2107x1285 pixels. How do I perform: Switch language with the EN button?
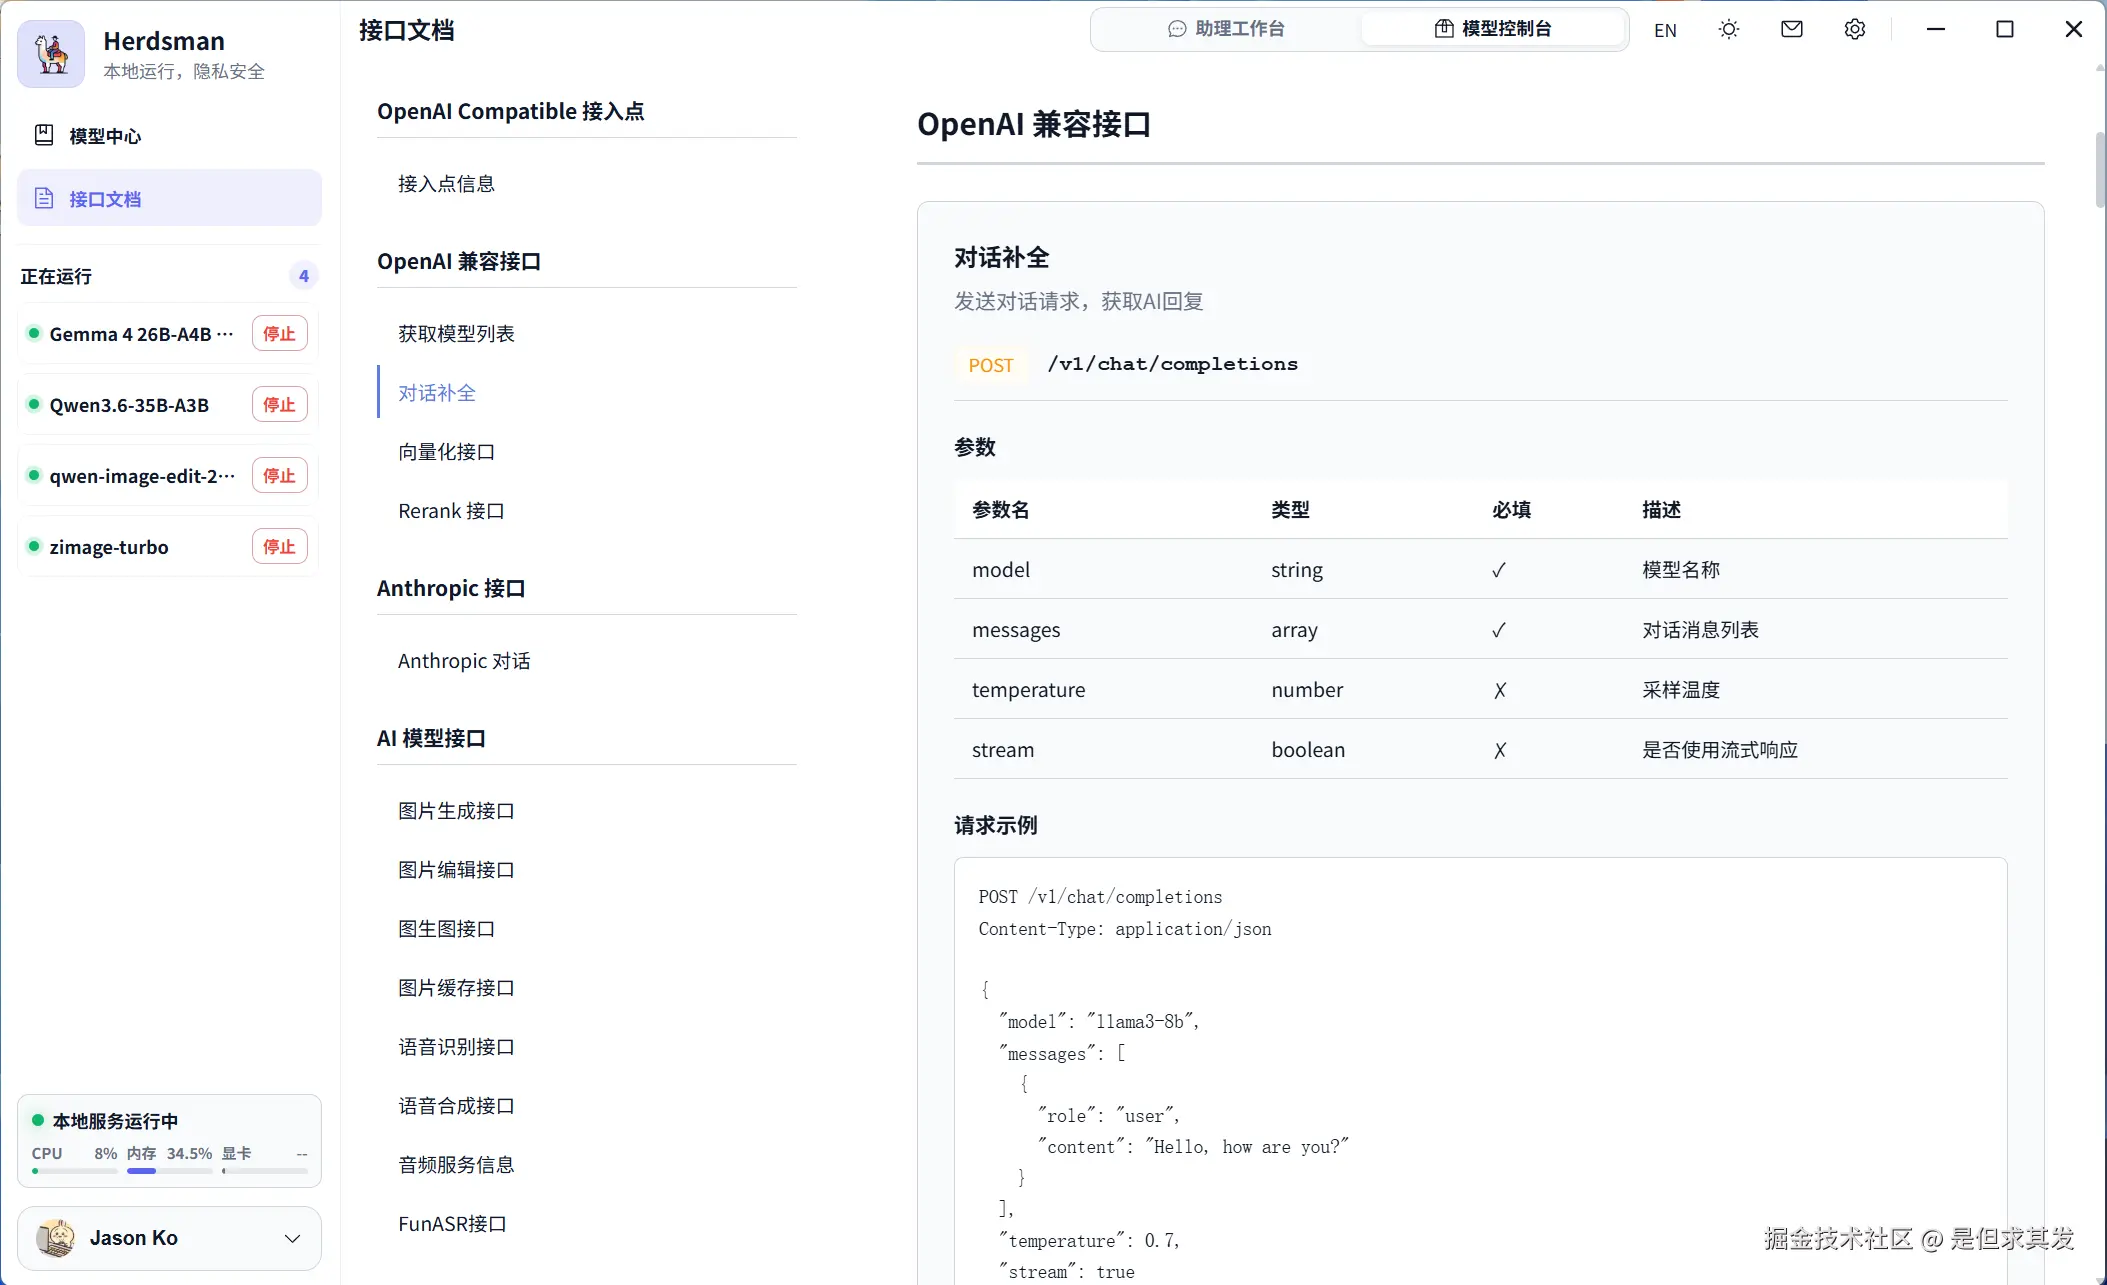1665,30
